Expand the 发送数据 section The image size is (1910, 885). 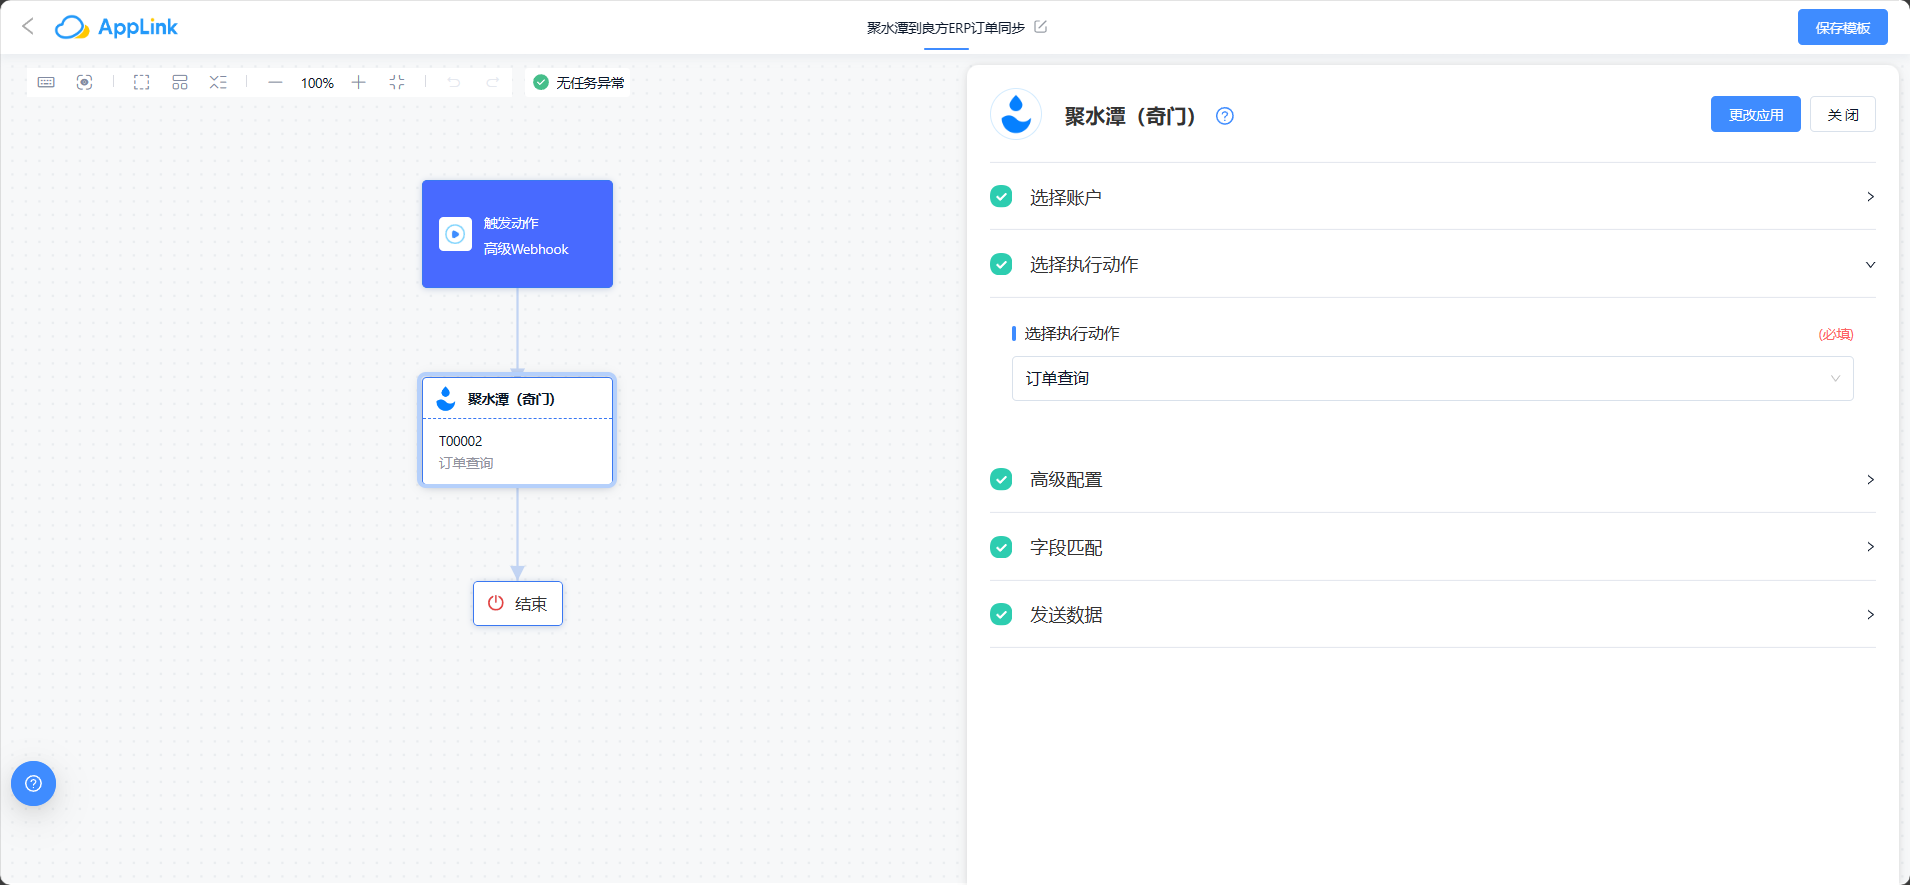[x=1432, y=614]
